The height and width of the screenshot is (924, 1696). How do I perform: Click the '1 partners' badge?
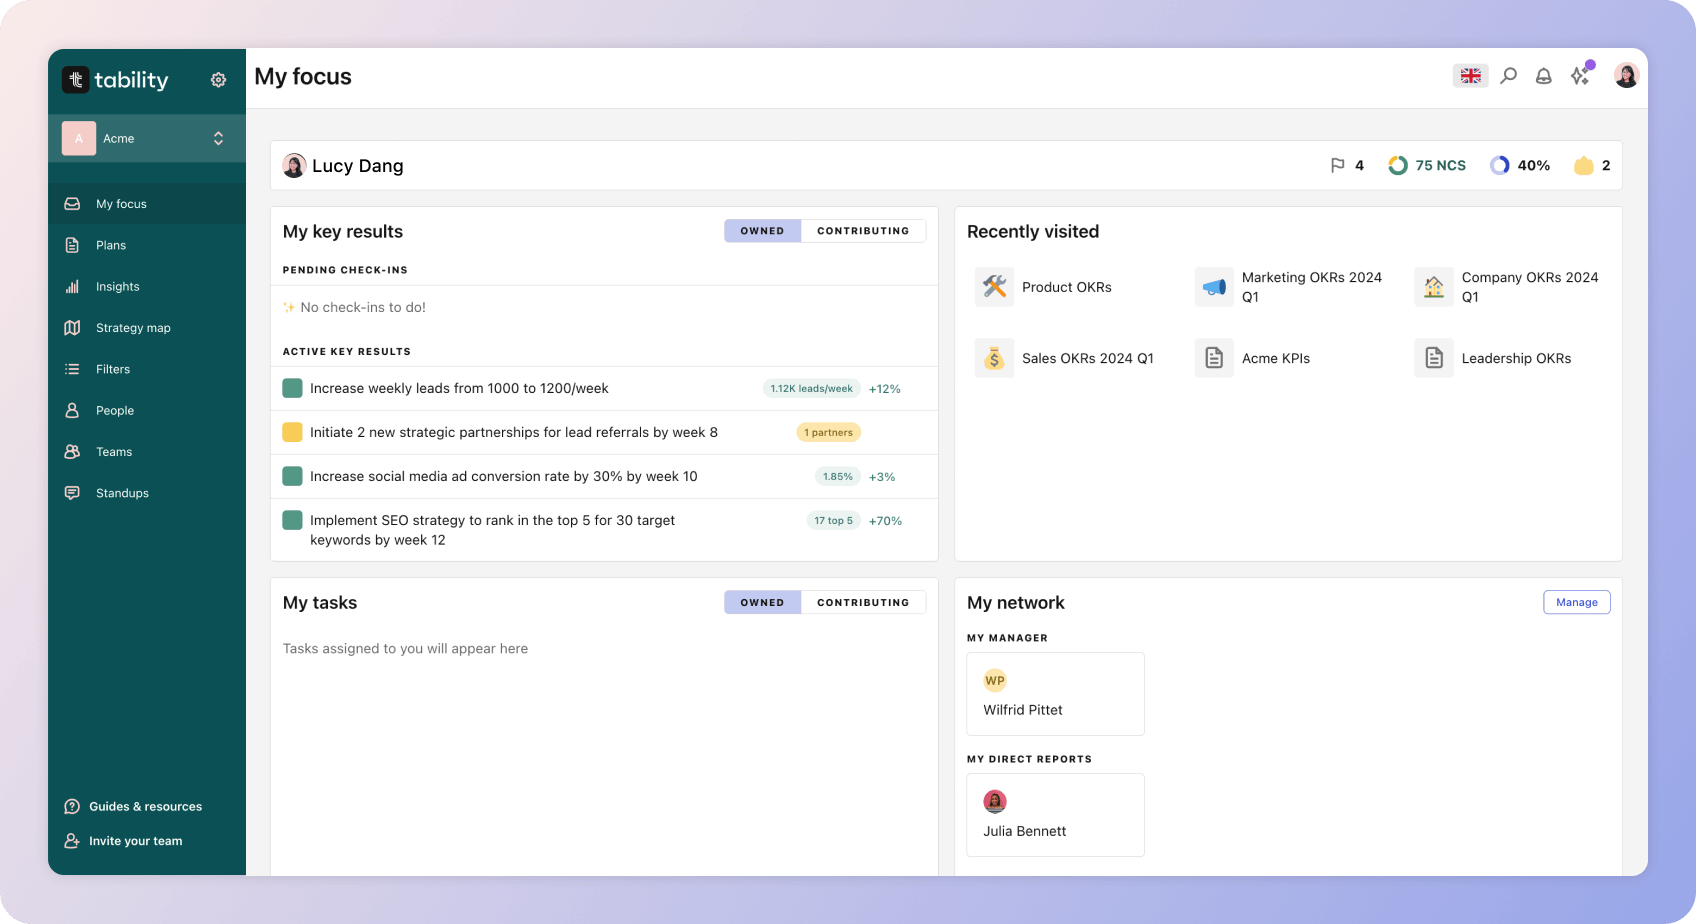pos(828,433)
